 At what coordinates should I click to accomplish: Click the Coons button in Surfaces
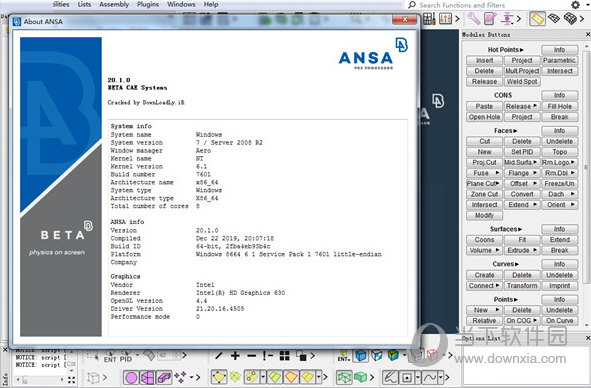pyautogui.click(x=484, y=240)
